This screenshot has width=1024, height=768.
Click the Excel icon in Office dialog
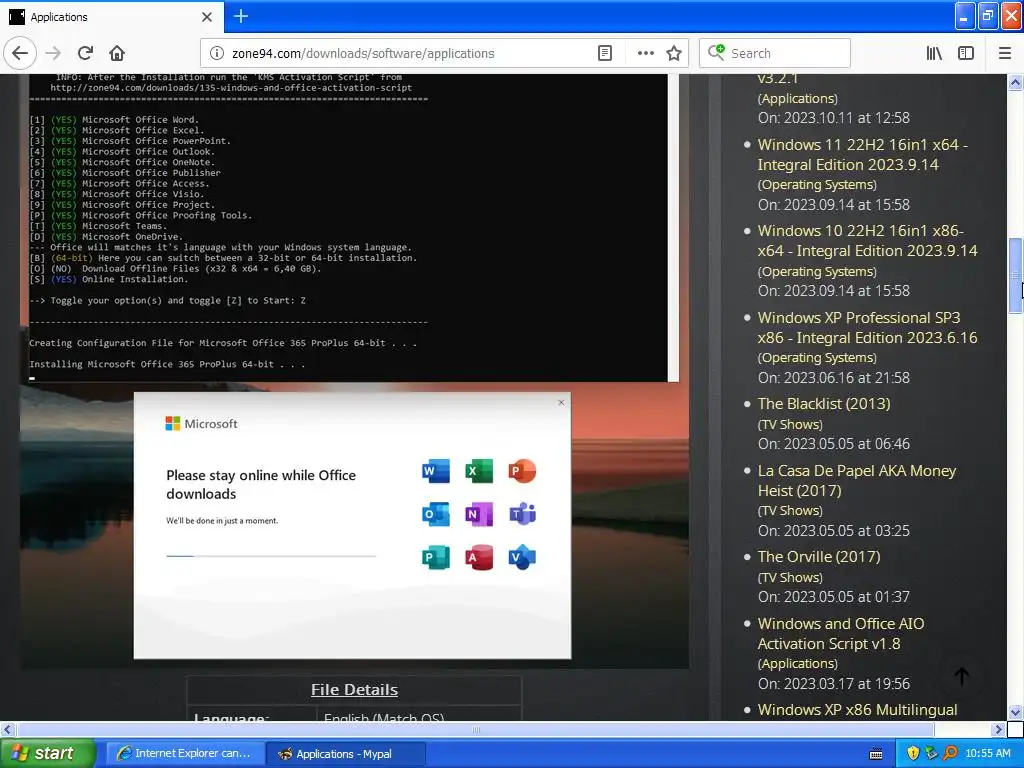479,470
